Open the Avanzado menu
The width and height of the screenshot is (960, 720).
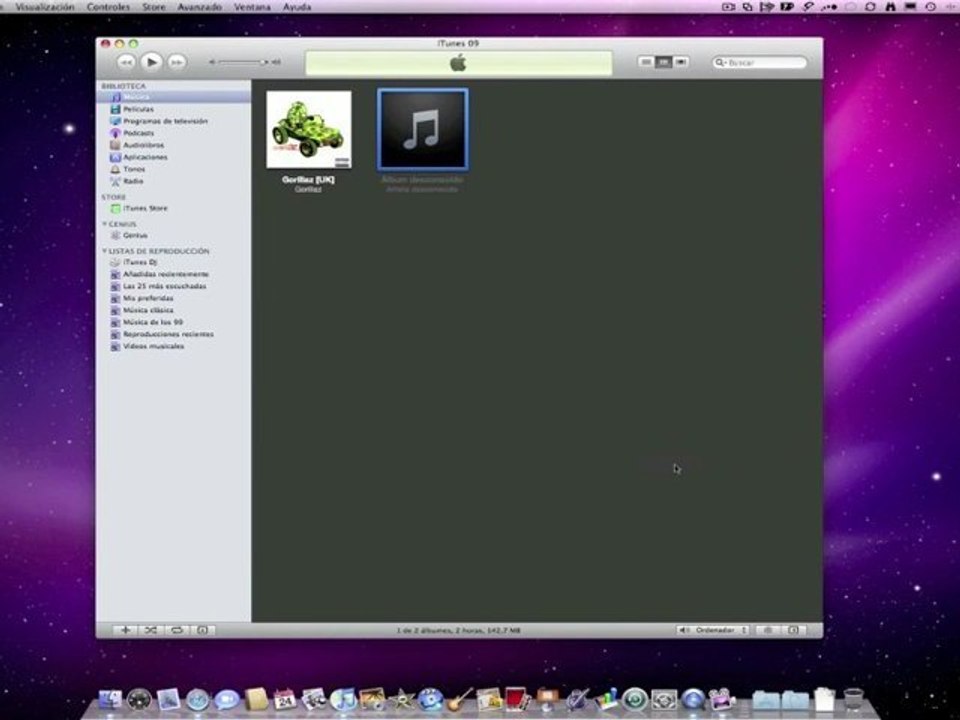click(200, 7)
